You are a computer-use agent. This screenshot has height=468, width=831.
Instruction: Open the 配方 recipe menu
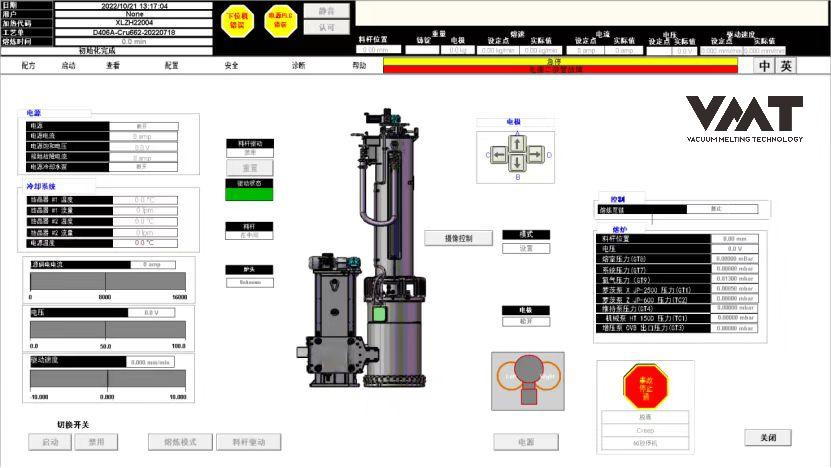[x=28, y=66]
